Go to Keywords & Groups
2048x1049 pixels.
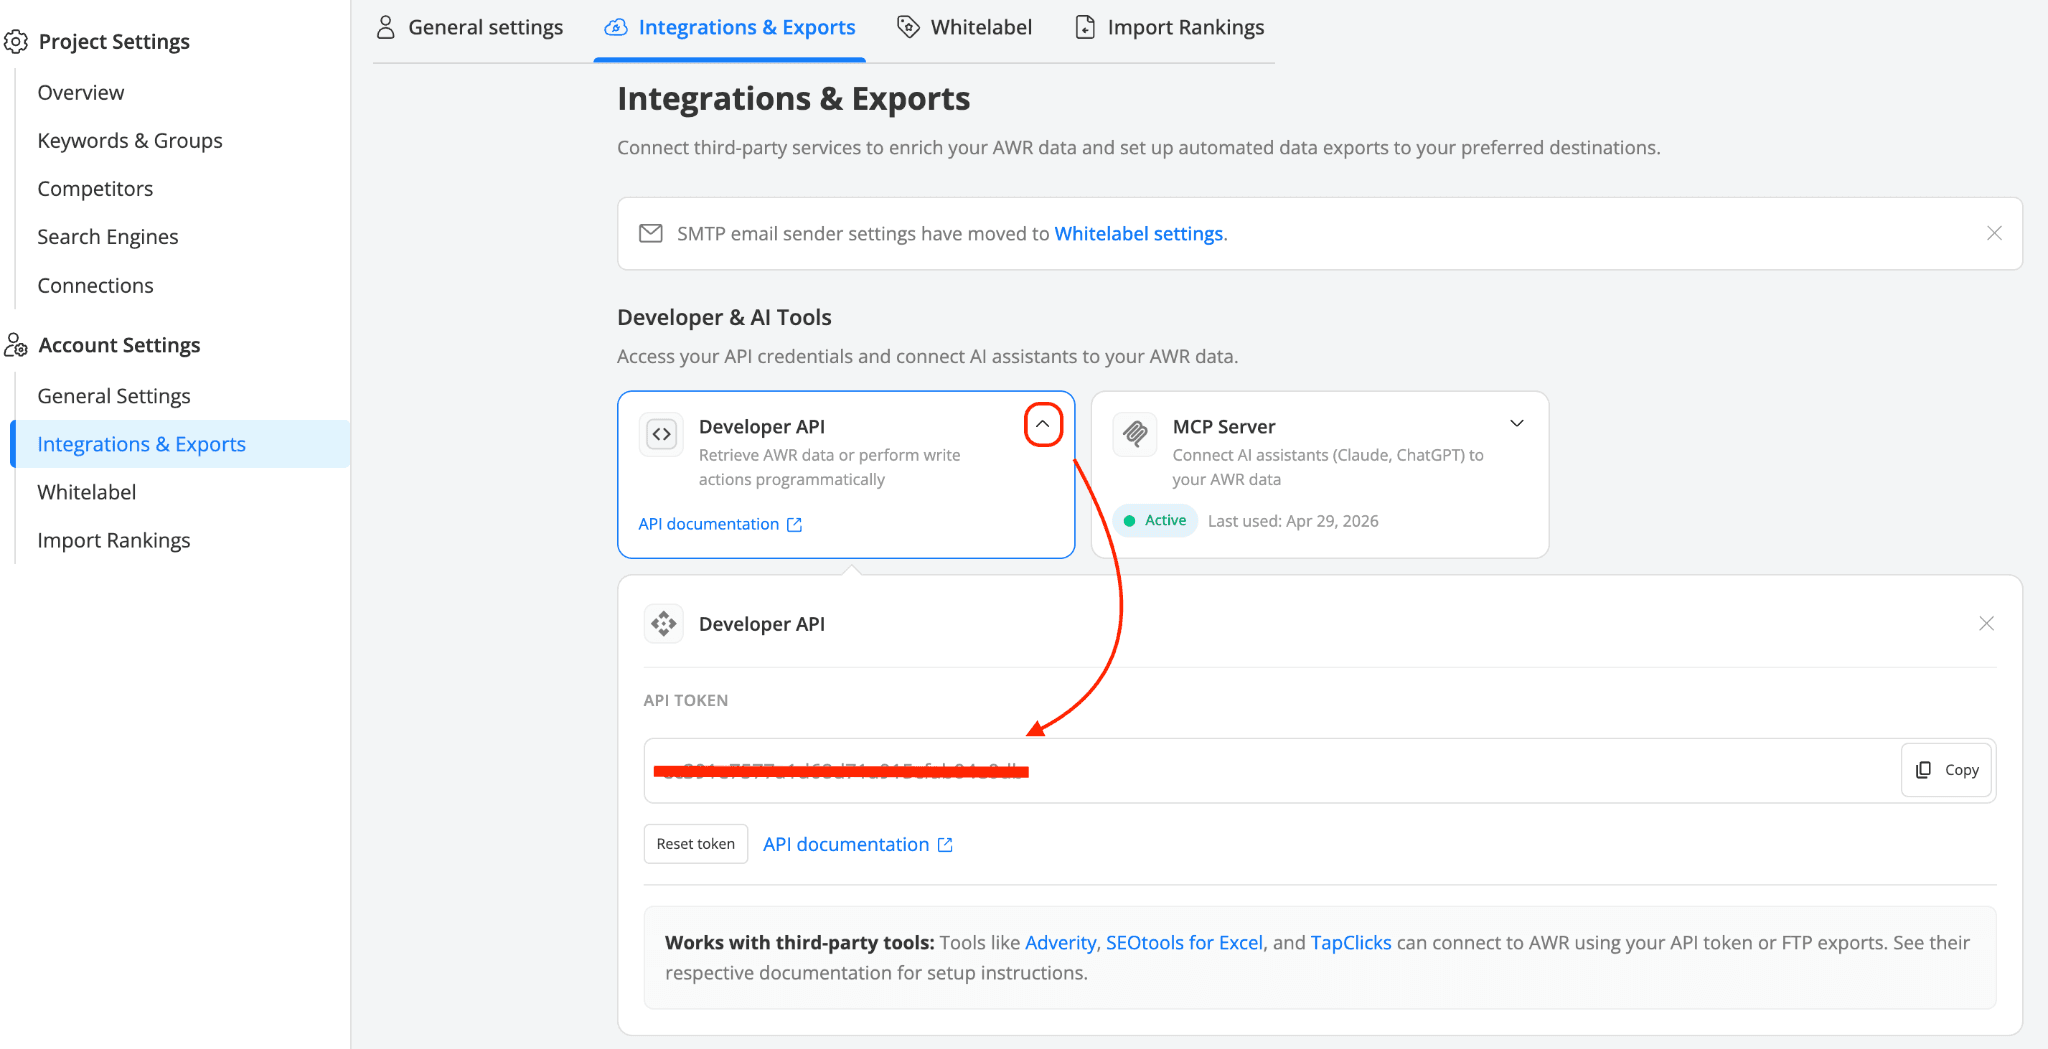pos(130,141)
